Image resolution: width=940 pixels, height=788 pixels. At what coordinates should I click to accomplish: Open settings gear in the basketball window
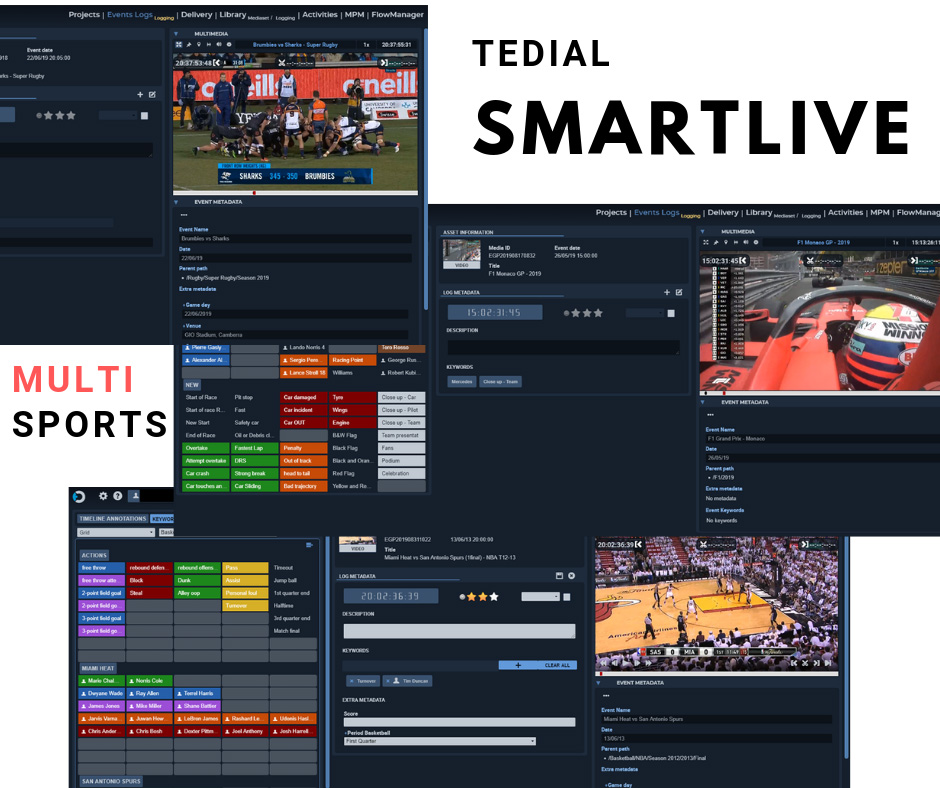tap(103, 496)
